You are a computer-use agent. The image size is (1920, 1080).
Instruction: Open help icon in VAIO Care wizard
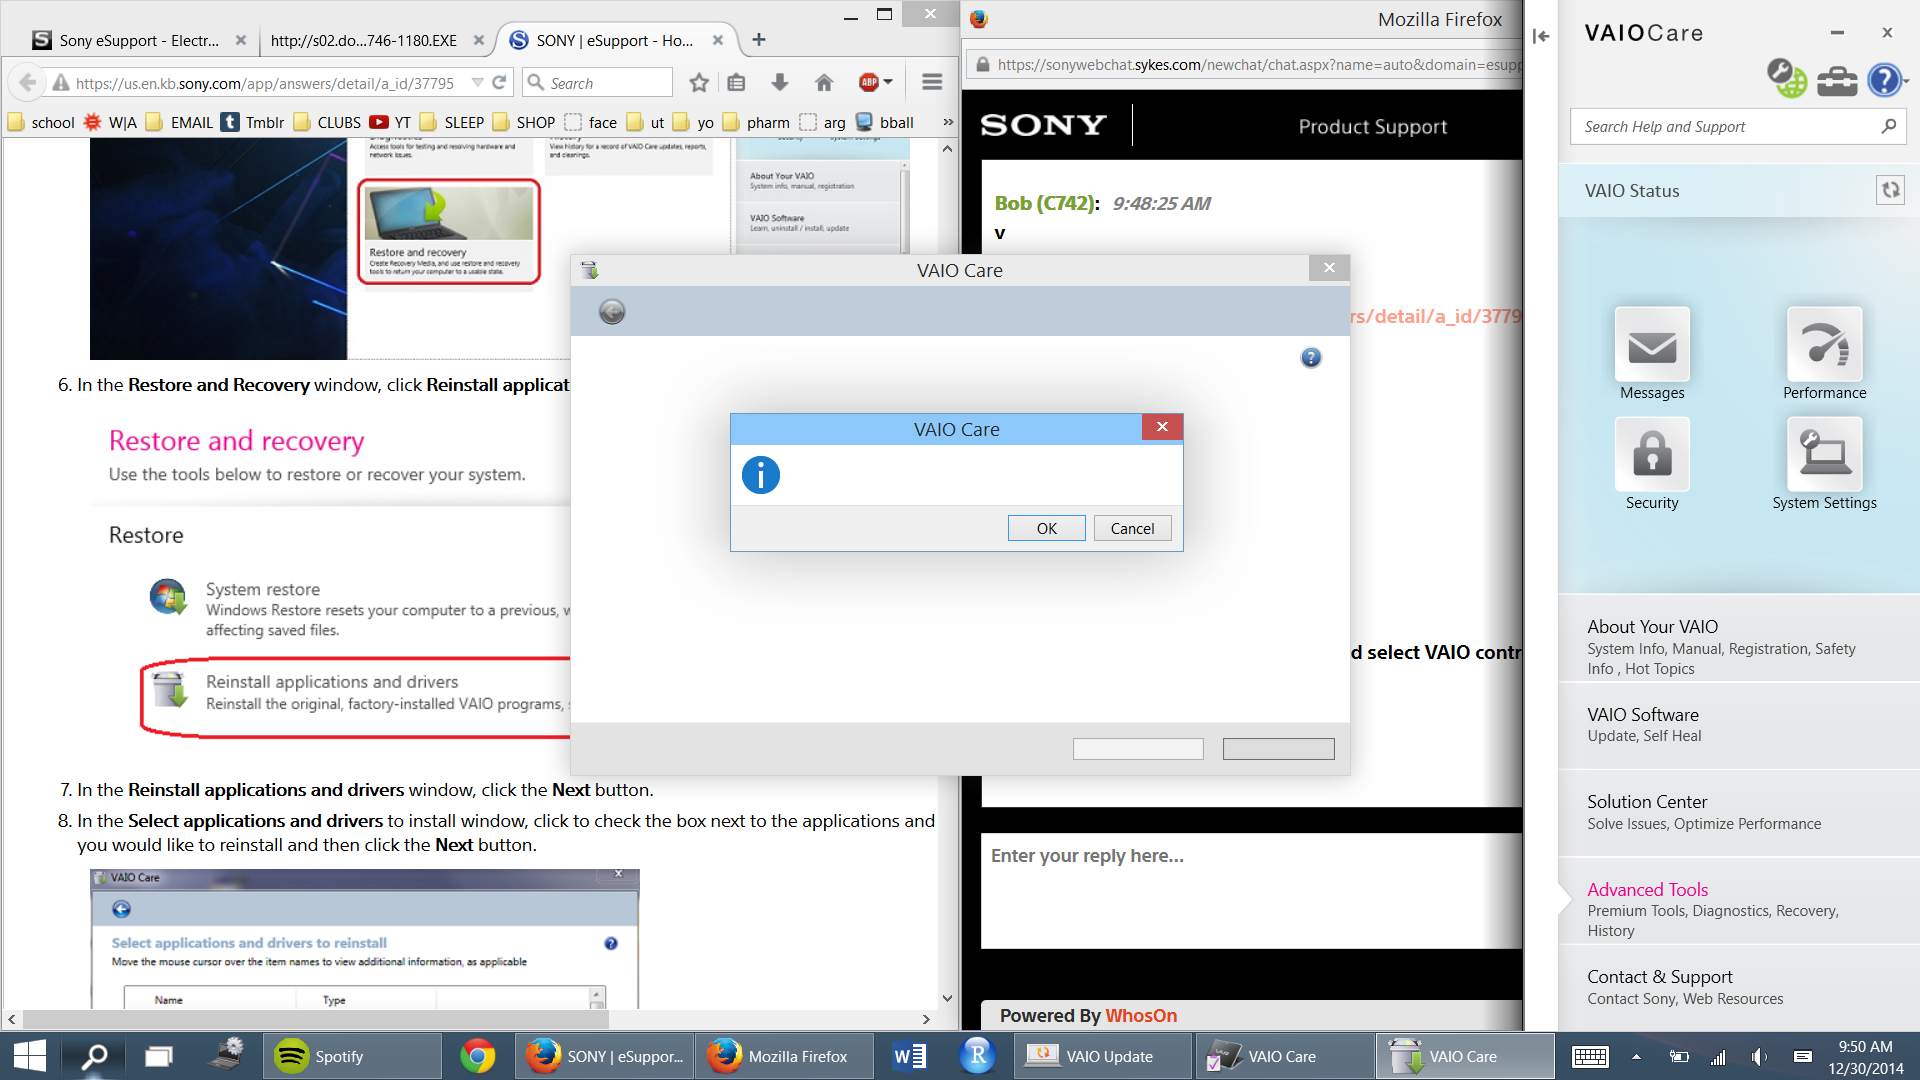1311,358
